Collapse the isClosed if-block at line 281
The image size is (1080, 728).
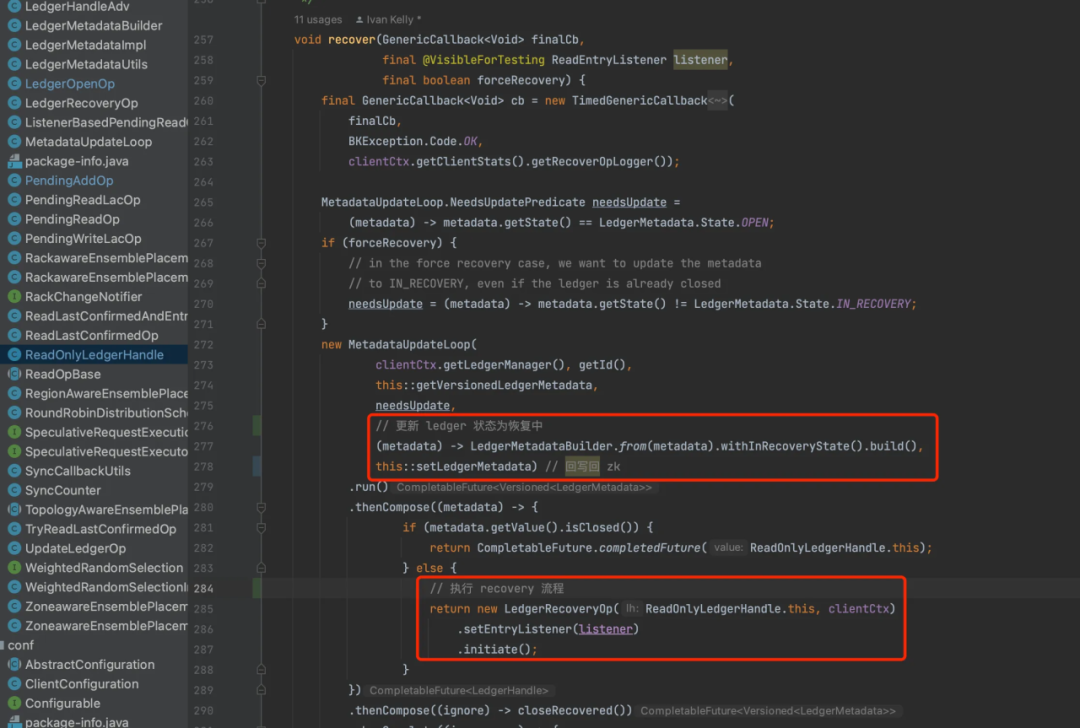[261, 528]
